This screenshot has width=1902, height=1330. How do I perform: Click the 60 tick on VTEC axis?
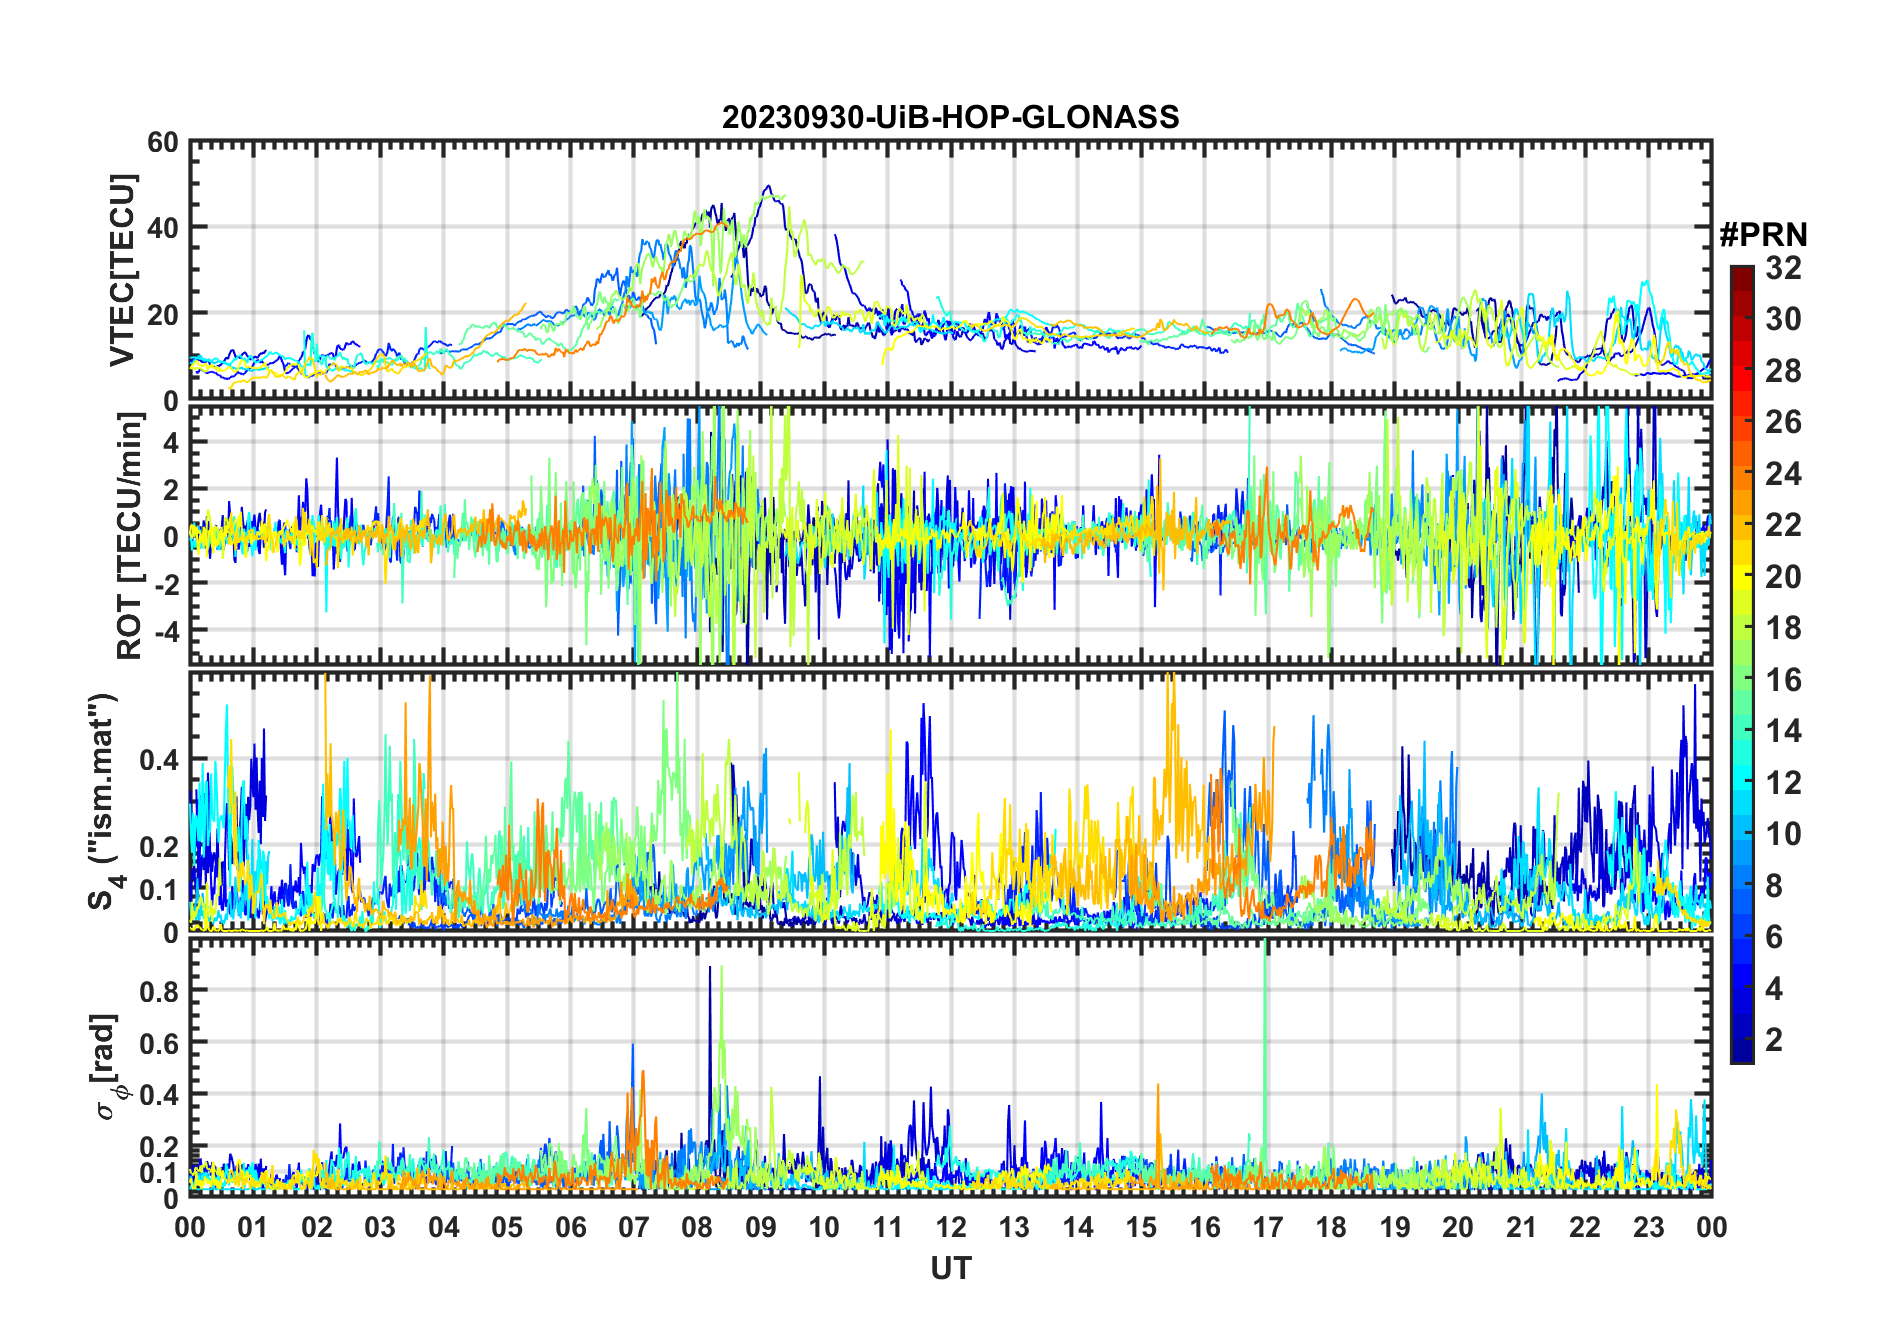point(162,143)
